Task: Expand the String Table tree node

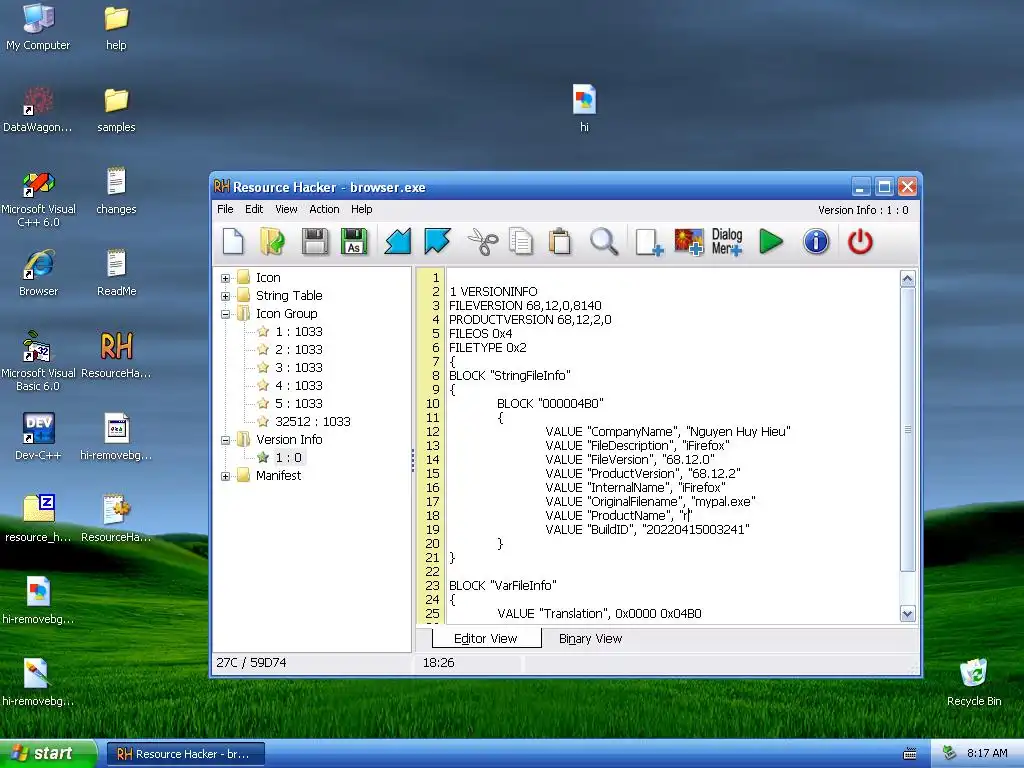Action: tap(225, 296)
